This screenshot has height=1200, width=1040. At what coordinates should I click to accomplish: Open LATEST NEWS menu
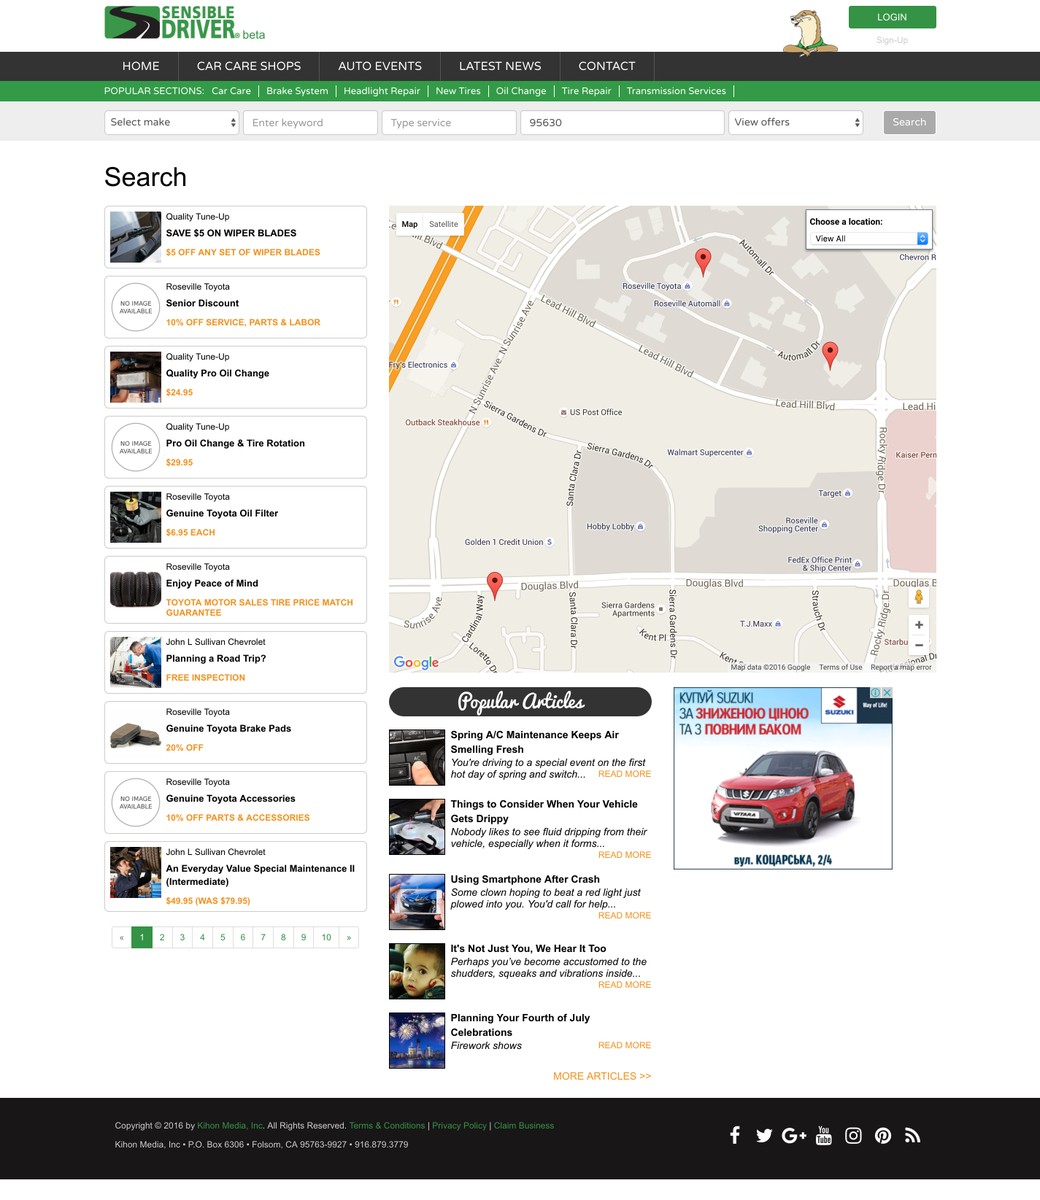[x=500, y=66]
